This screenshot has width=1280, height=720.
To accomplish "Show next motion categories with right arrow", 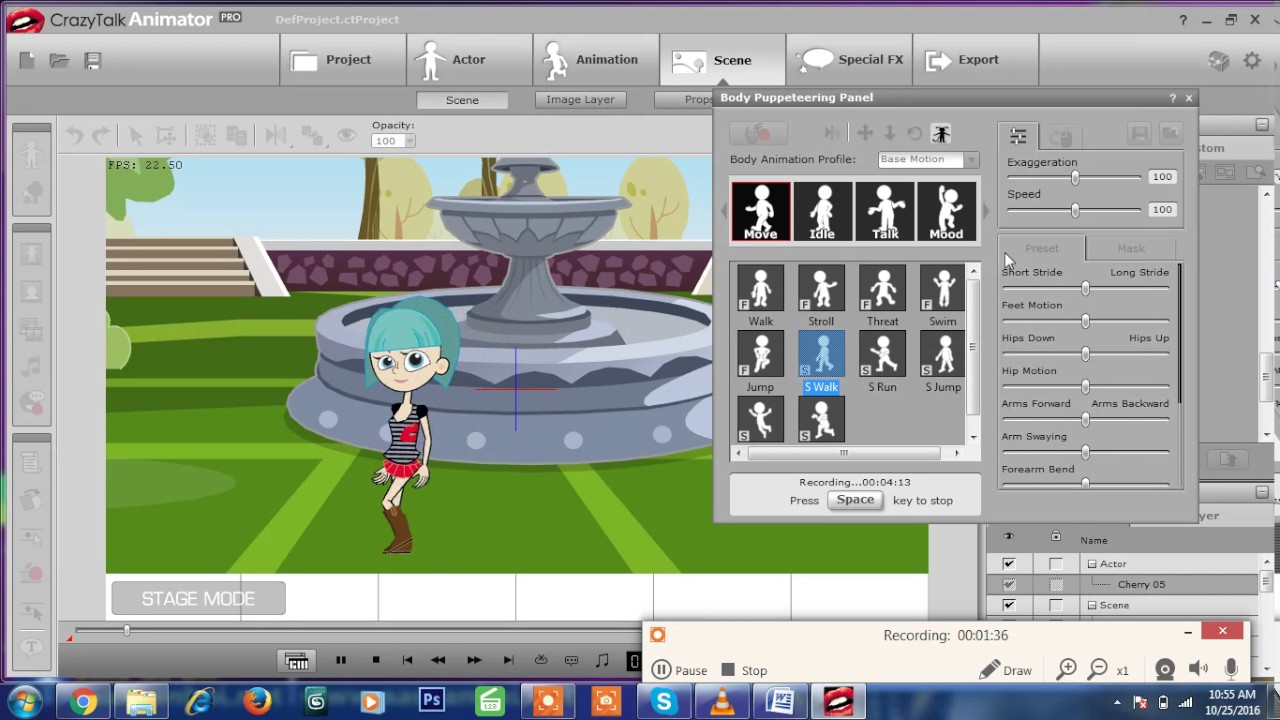I will [985, 211].
